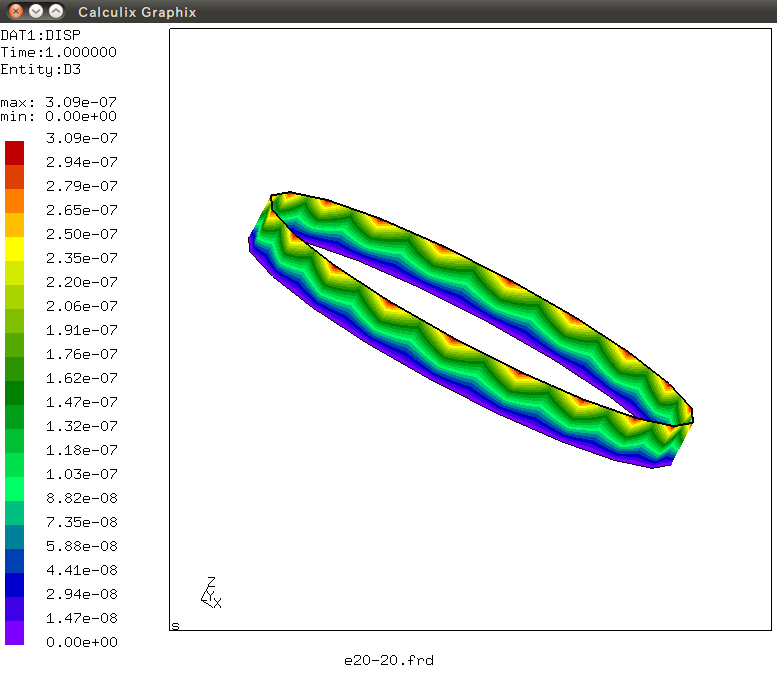This screenshot has width=777, height=690.
Task: Click the XYZ coordinate axes triad
Action: click(211, 592)
